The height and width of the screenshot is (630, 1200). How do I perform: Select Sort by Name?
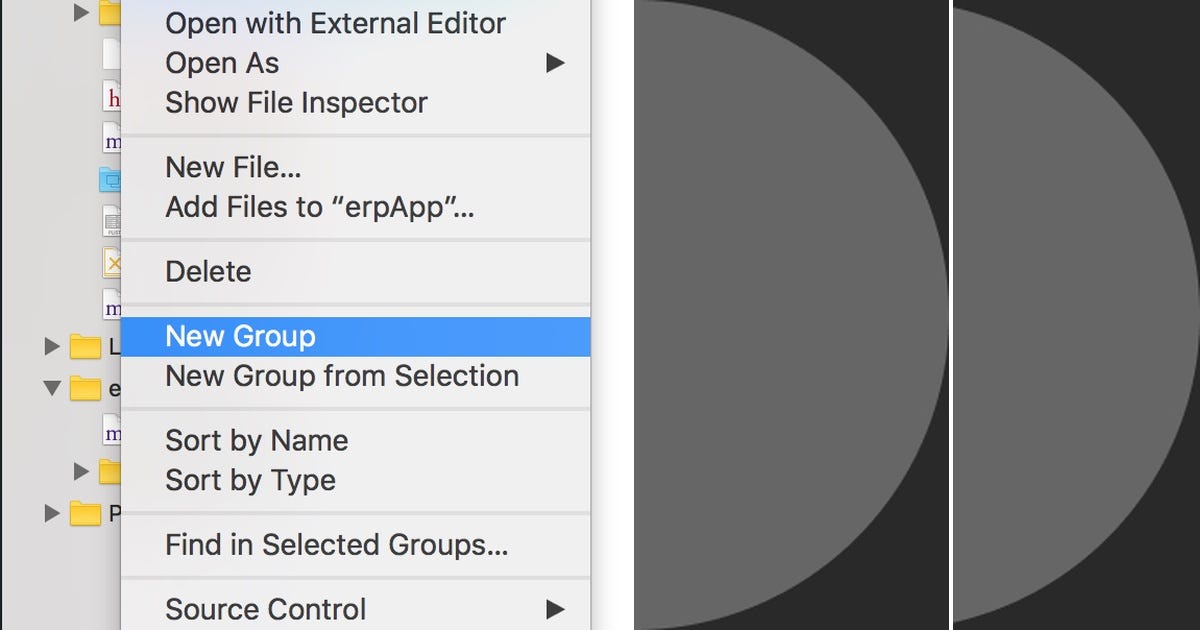257,440
